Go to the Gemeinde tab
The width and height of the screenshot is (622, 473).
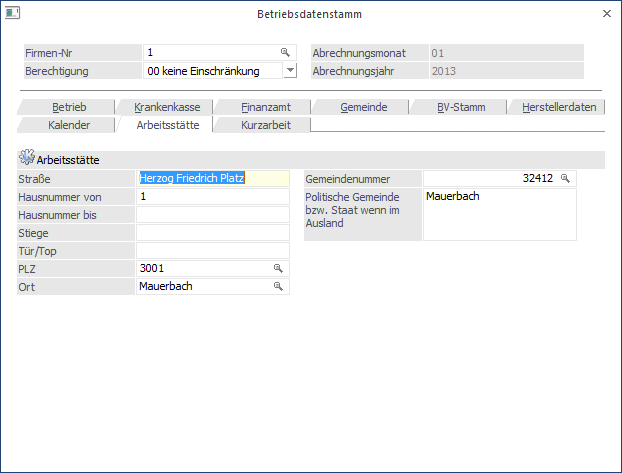363,107
